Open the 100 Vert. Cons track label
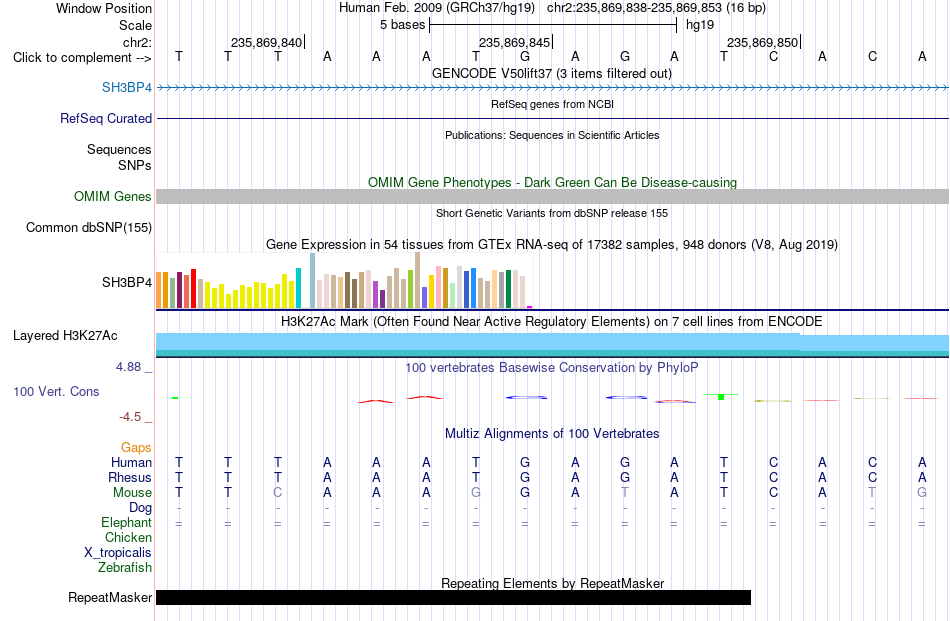Screen dimensions: 950x621 pos(56,391)
